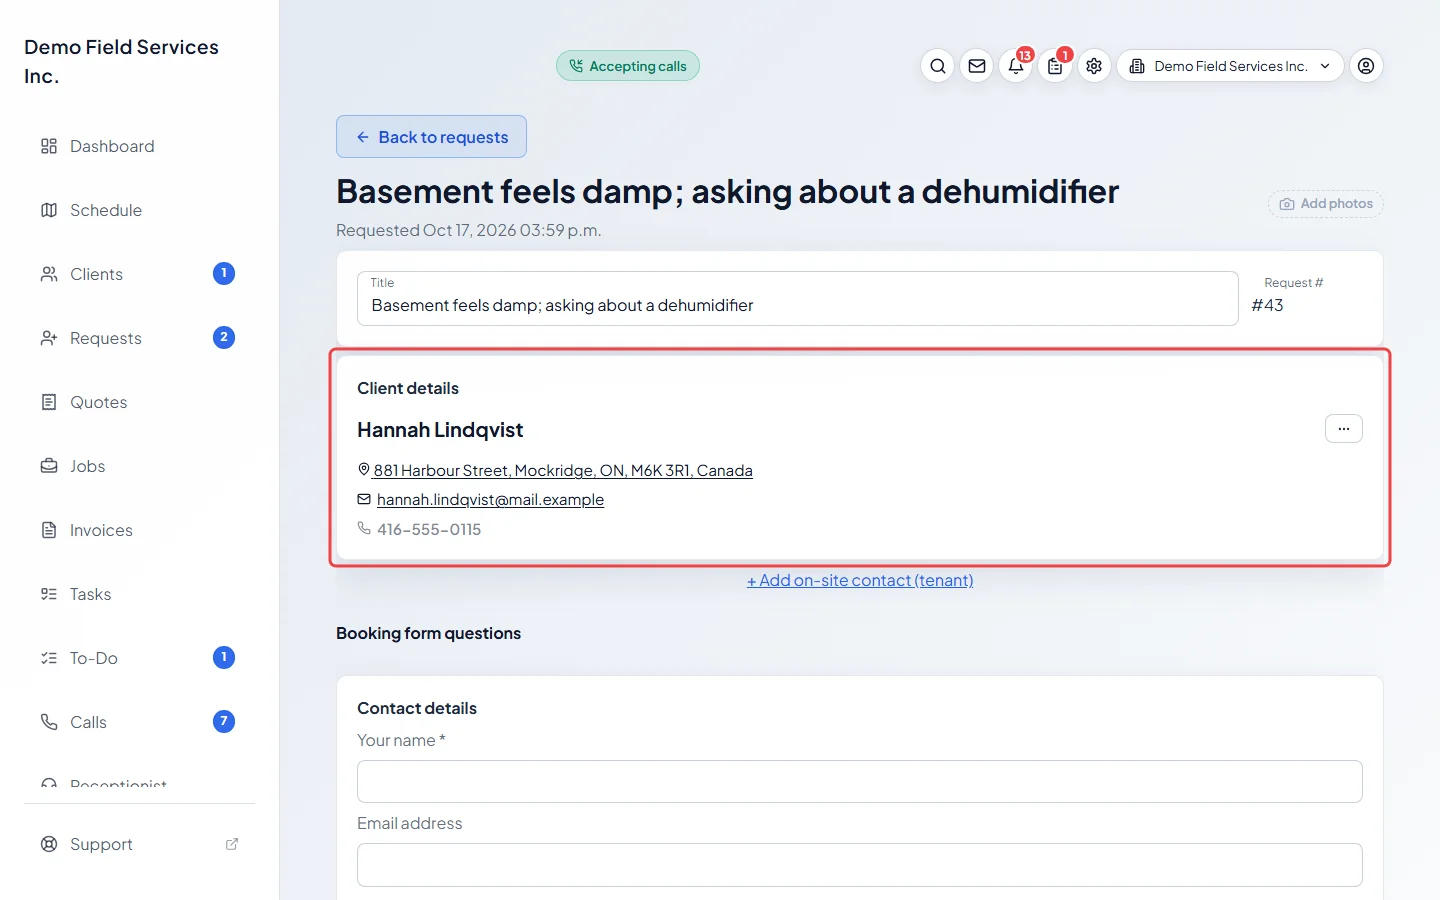Click the Requests badge showing 2
1440x900 pixels.
[x=224, y=337]
